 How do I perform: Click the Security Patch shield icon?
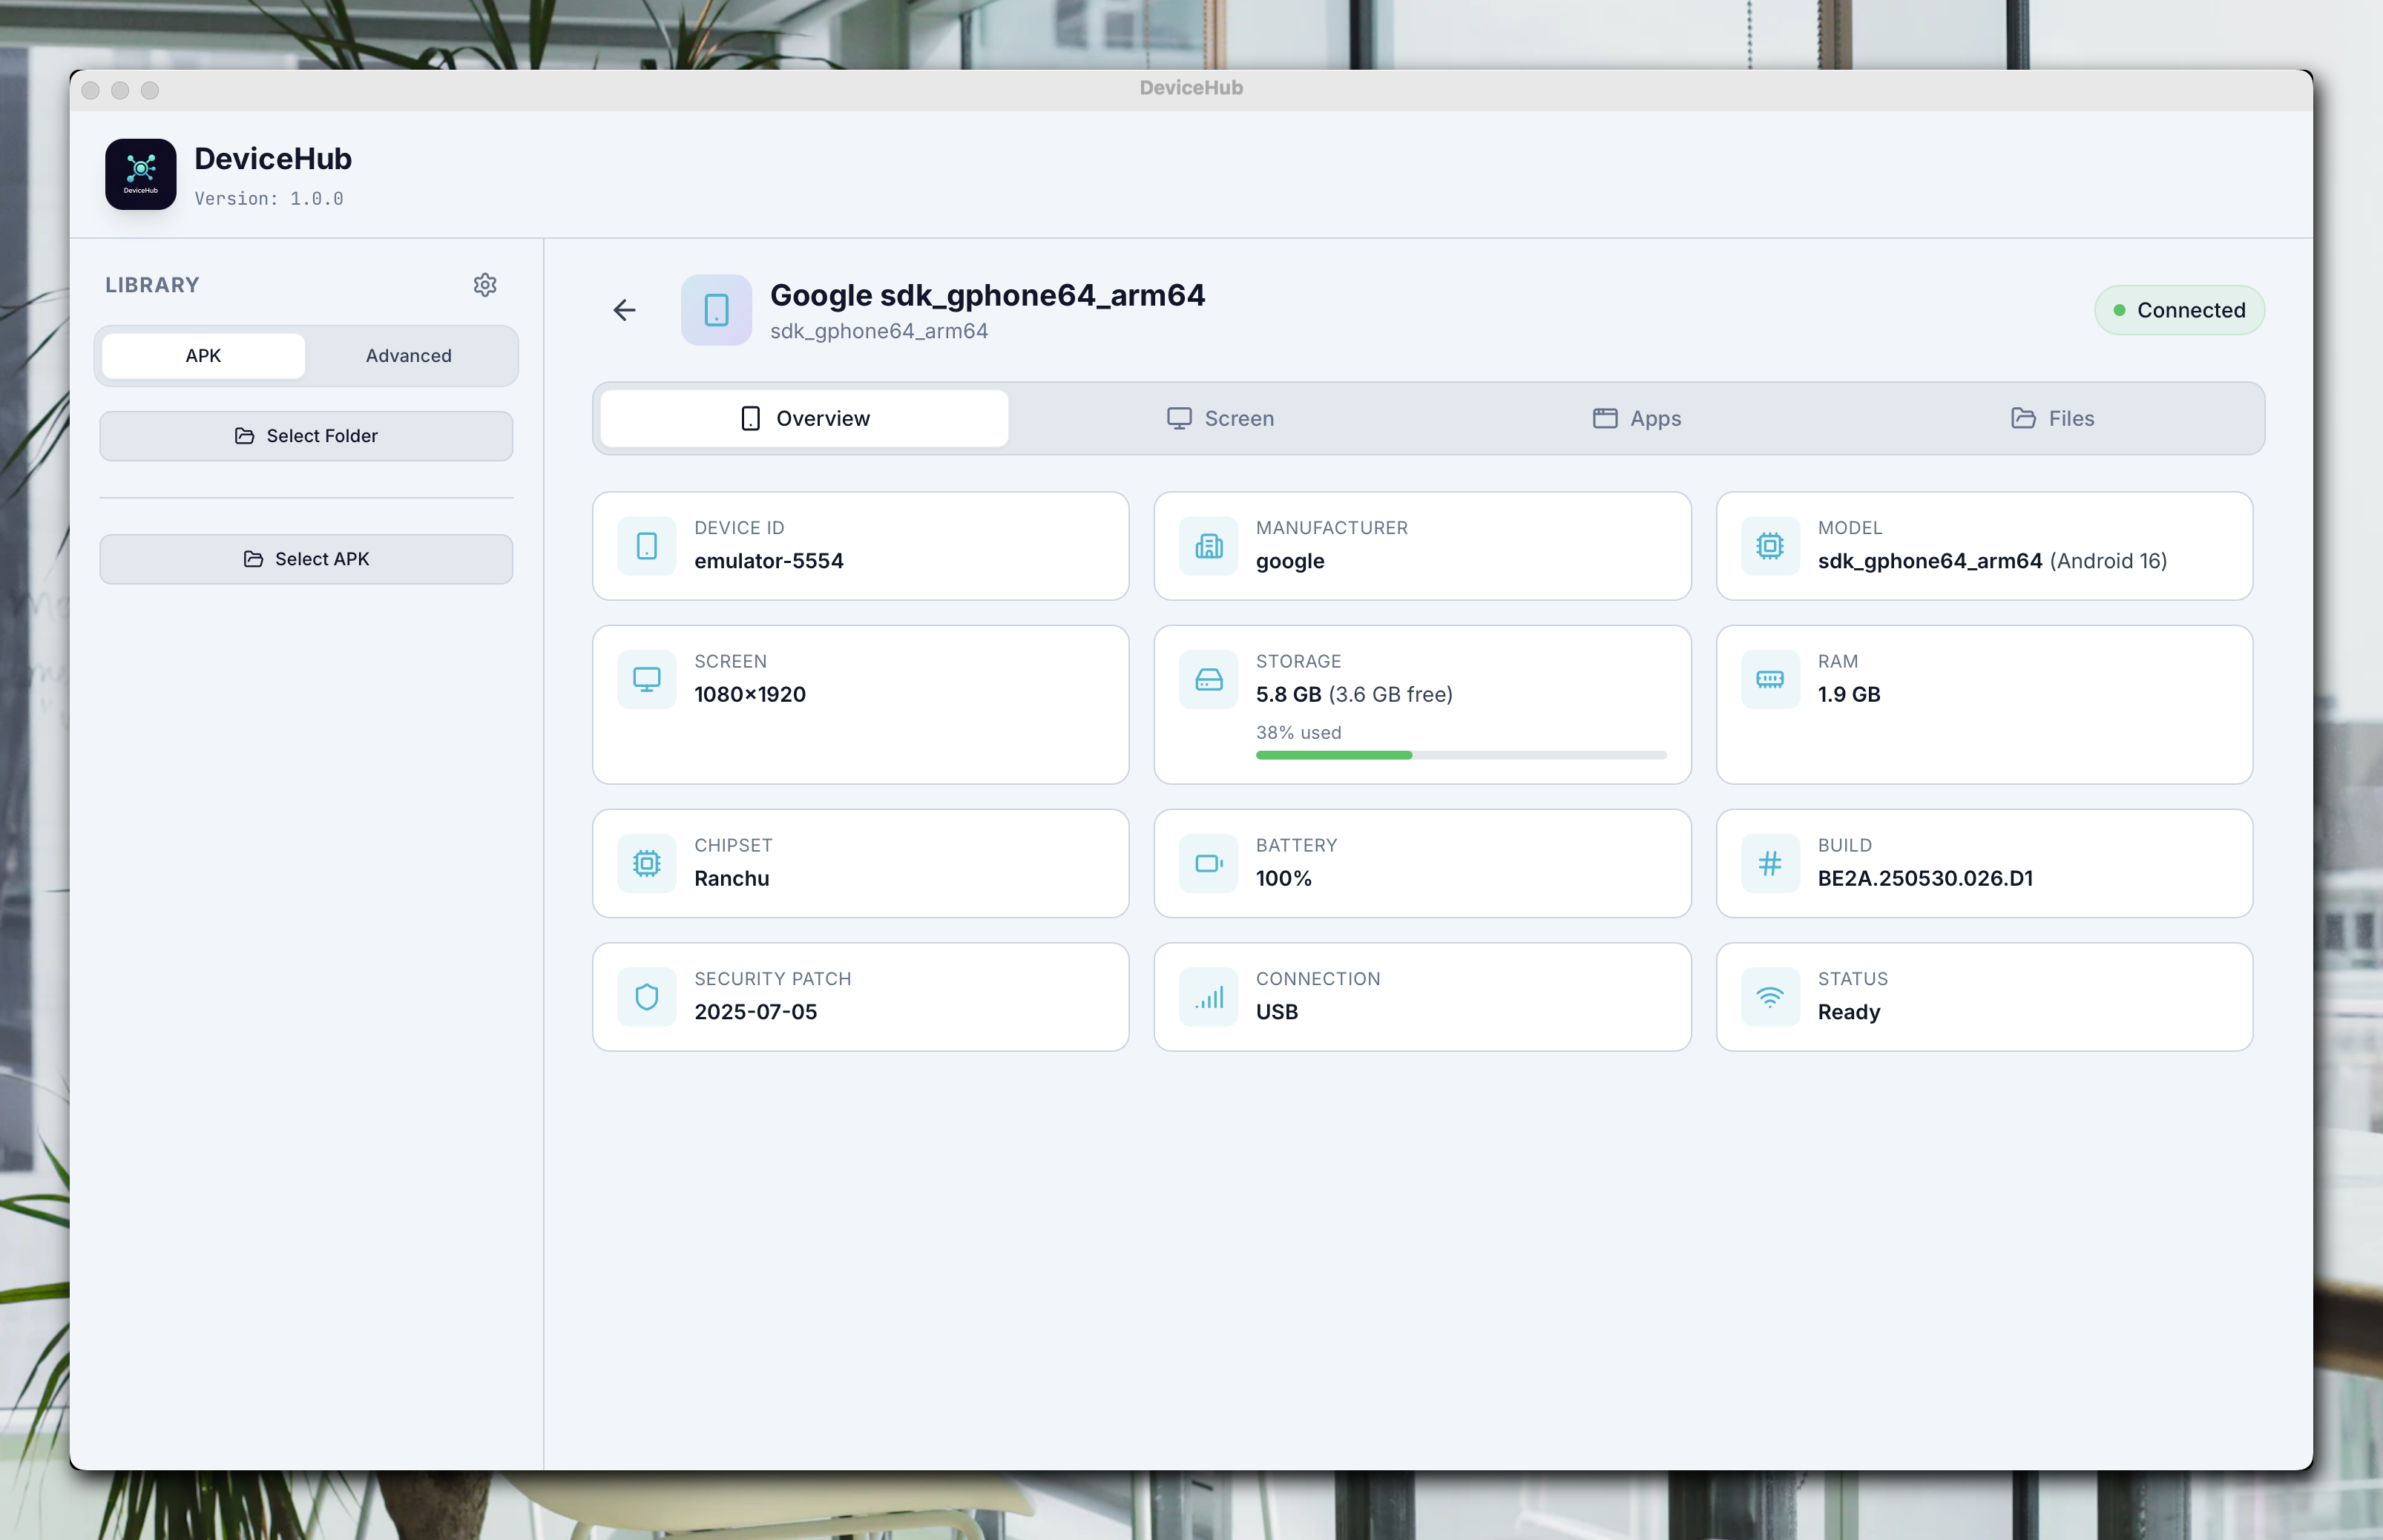647,997
